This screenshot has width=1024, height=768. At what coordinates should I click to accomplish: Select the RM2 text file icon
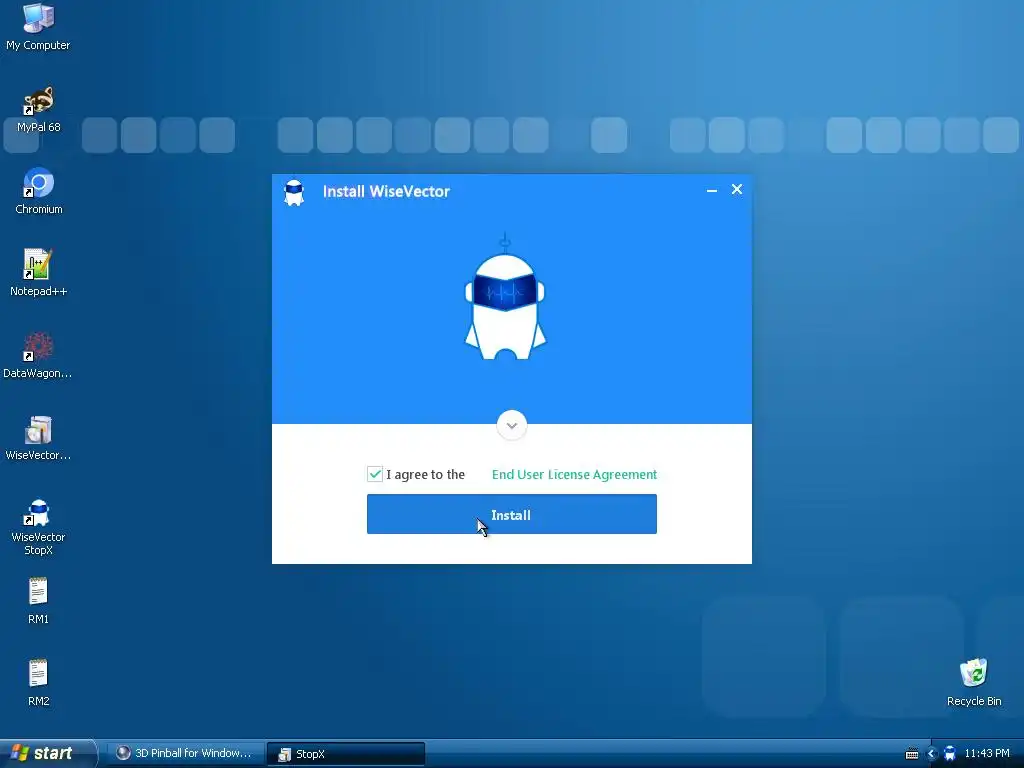(x=38, y=683)
